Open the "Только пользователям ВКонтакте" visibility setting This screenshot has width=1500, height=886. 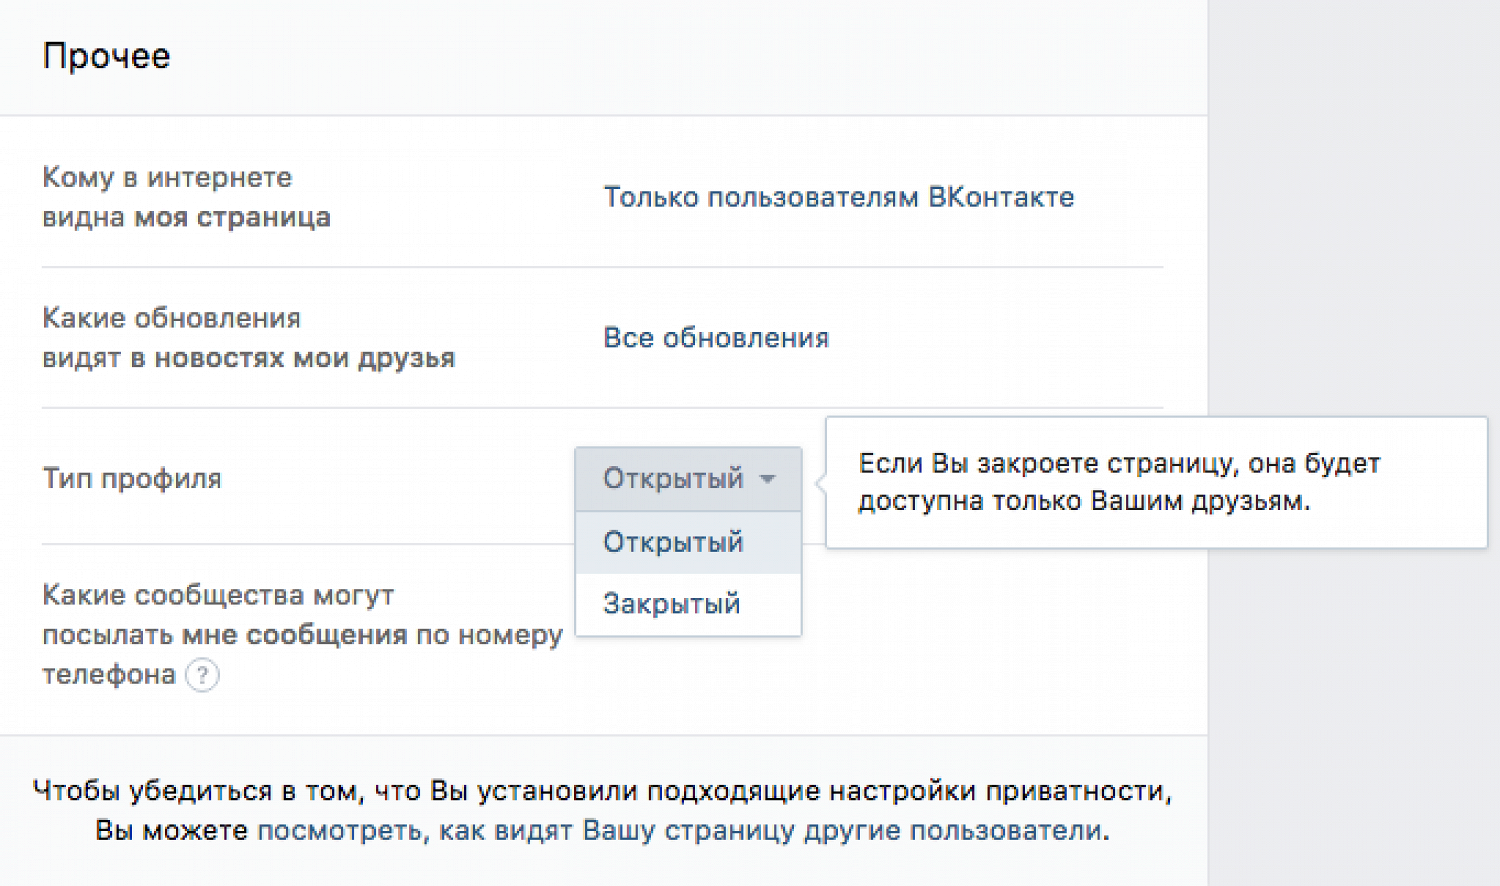[838, 197]
